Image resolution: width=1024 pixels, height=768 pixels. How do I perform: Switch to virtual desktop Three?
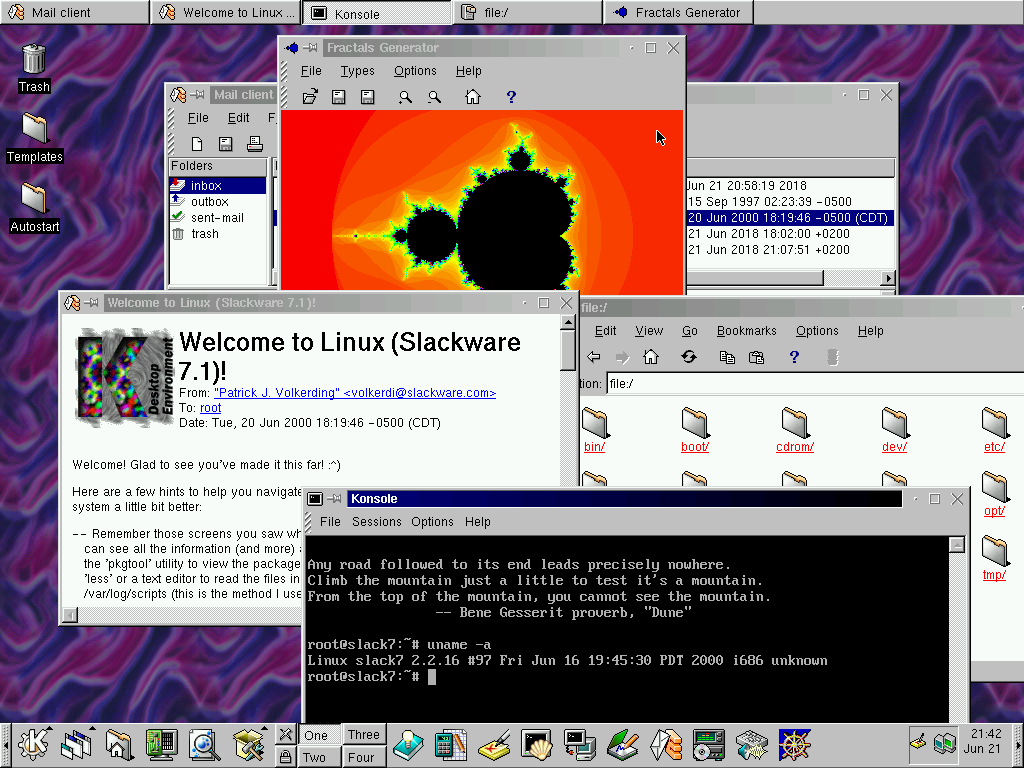(363, 735)
